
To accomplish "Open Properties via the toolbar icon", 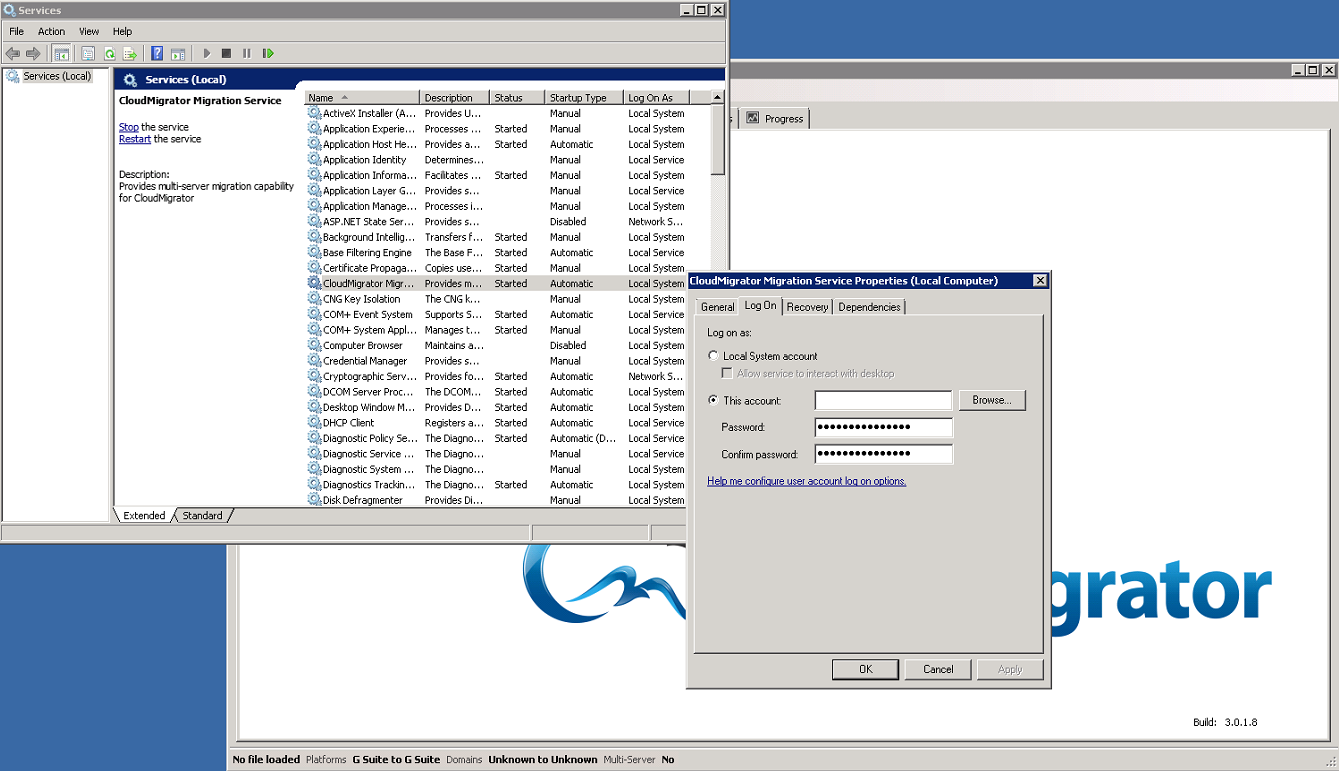I will pos(89,53).
